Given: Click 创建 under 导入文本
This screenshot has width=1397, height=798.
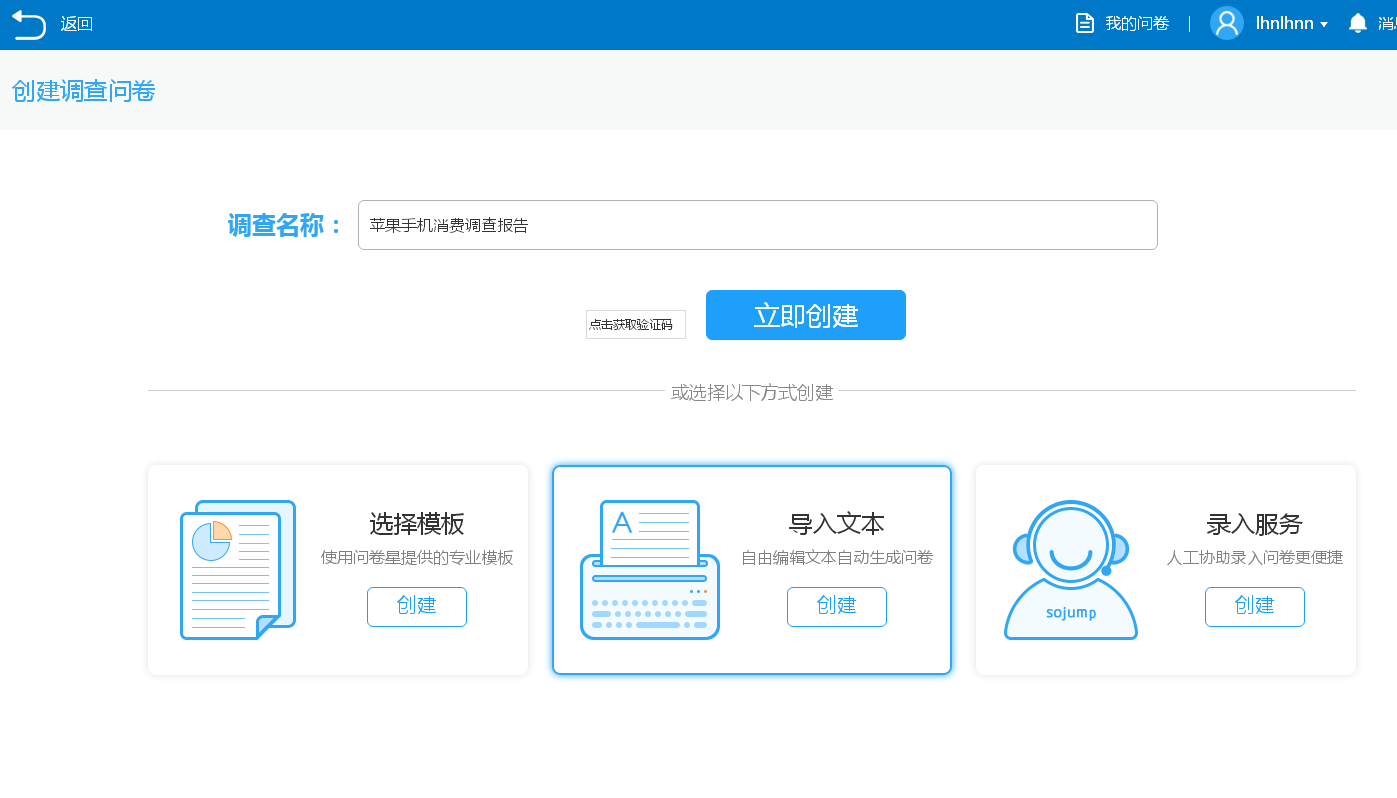Looking at the screenshot, I should coord(837,607).
